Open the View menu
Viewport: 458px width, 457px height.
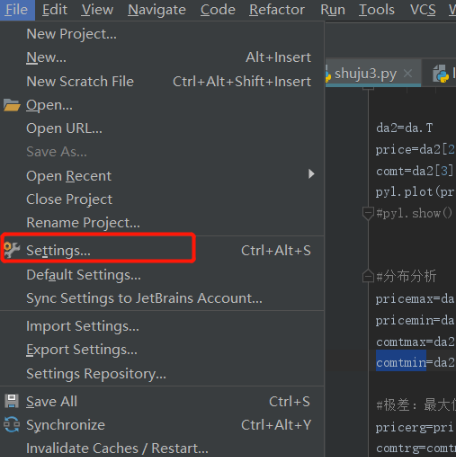point(97,10)
